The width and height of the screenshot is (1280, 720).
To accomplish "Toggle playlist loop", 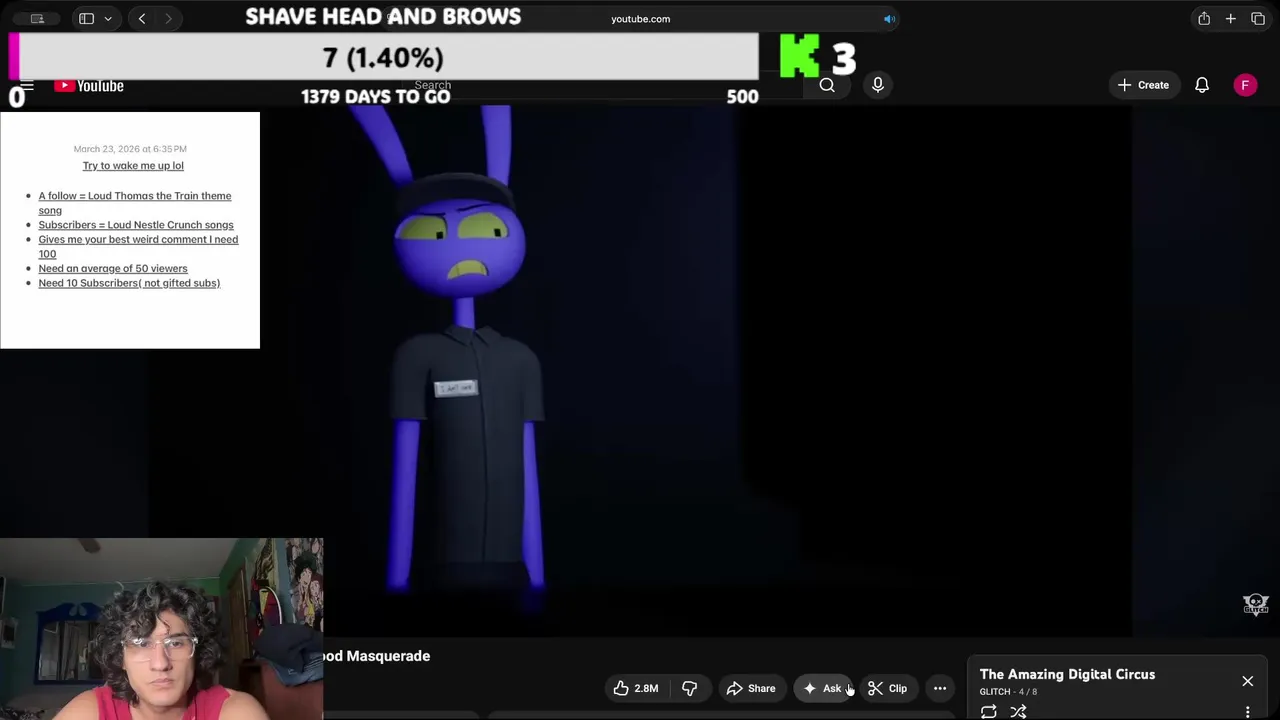I will pos(988,712).
